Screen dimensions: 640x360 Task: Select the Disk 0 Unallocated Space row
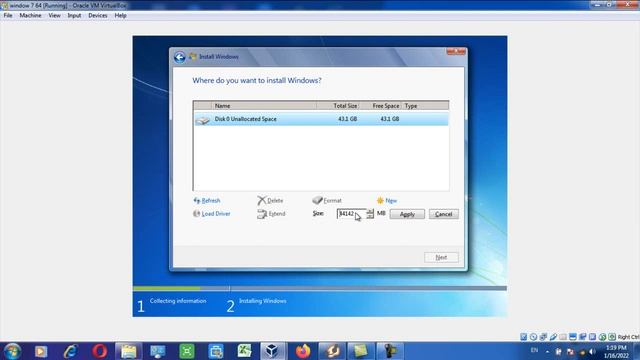coord(321,119)
